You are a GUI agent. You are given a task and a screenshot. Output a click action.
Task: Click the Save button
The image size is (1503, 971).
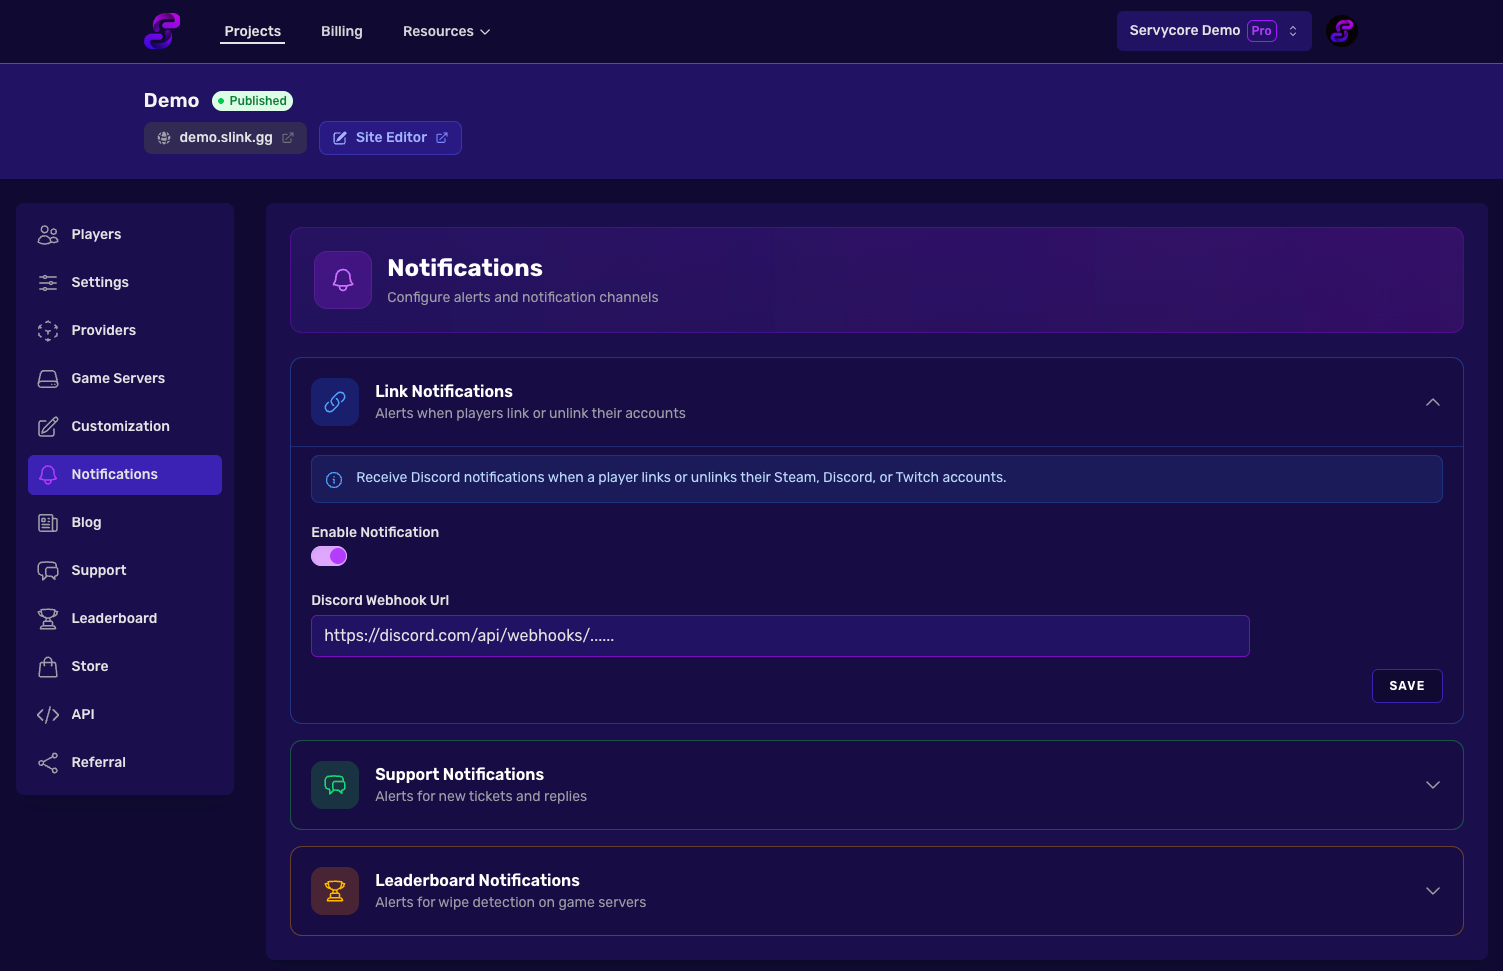tap(1407, 686)
